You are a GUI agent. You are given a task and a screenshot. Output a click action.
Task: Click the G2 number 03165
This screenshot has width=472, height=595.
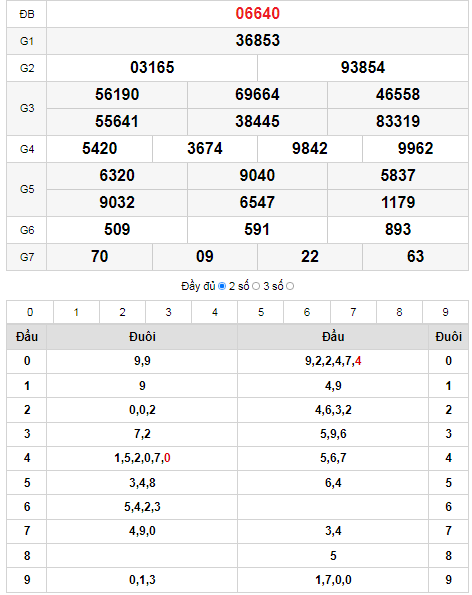click(x=152, y=68)
